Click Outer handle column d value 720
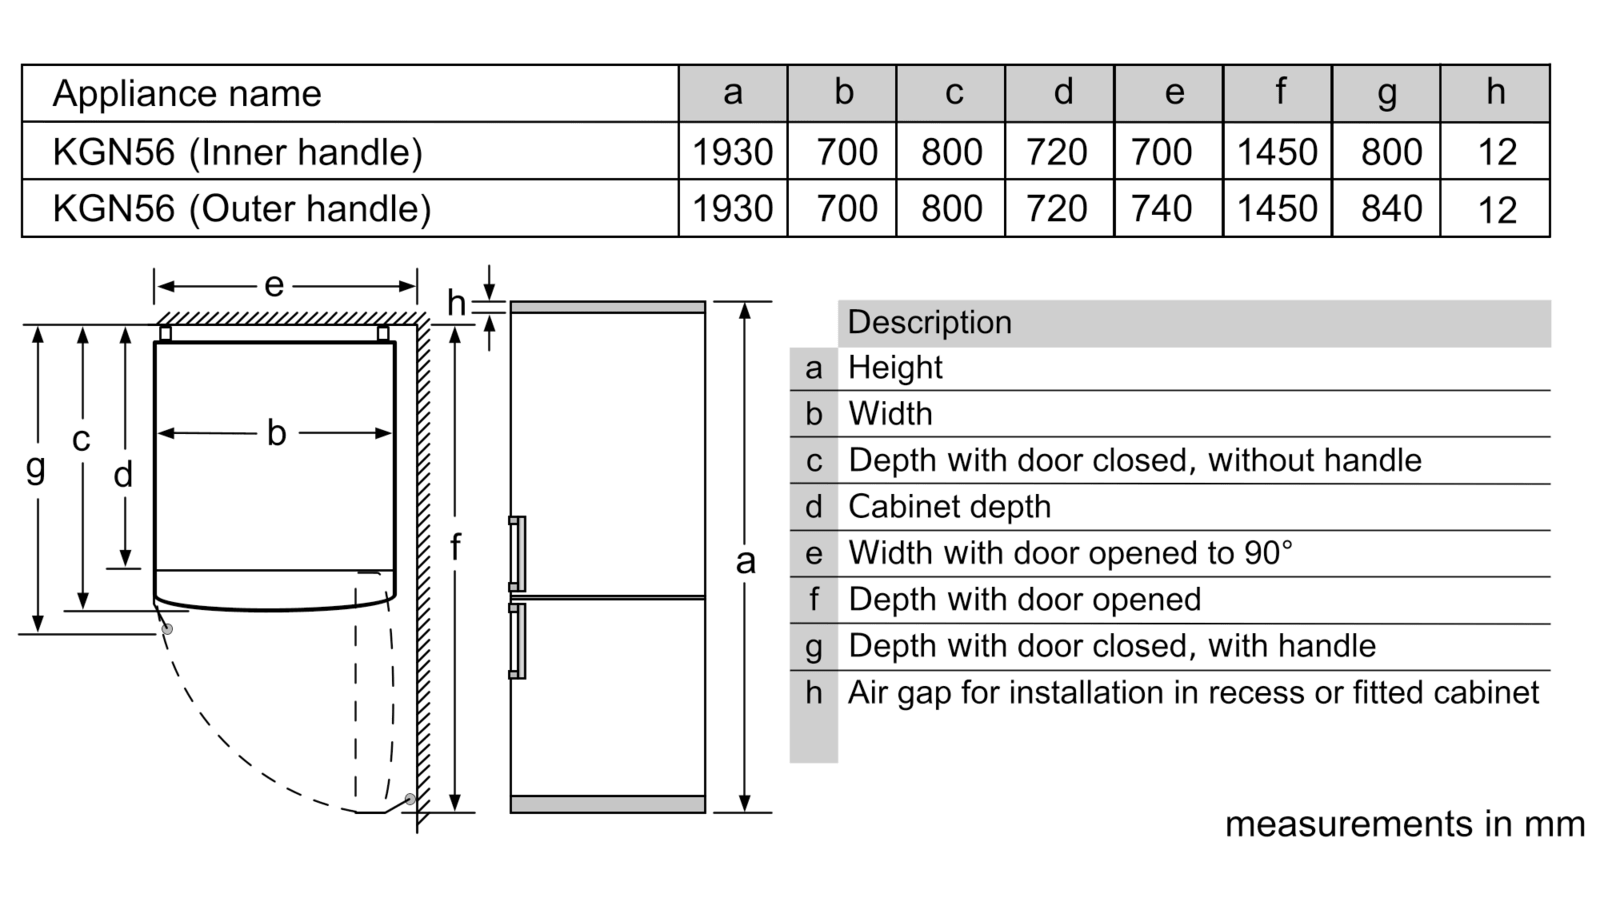 click(x=1057, y=208)
